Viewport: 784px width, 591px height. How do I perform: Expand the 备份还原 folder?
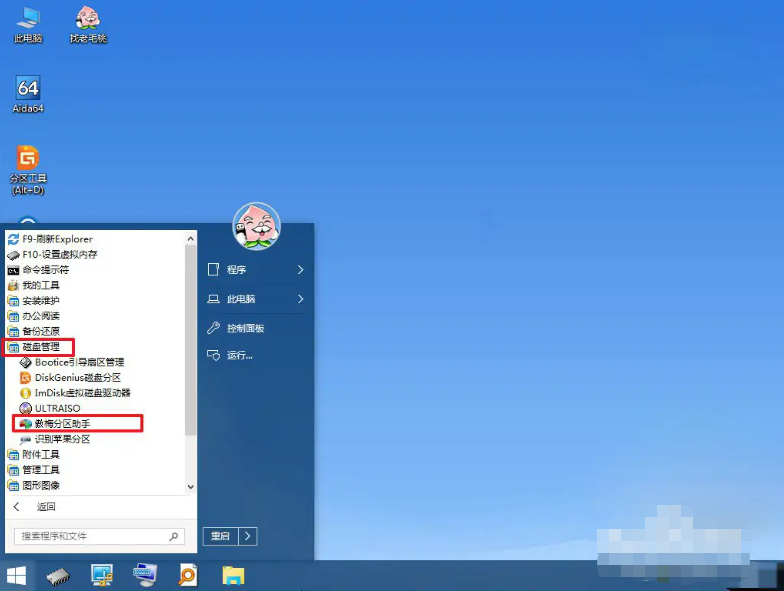click(x=40, y=331)
